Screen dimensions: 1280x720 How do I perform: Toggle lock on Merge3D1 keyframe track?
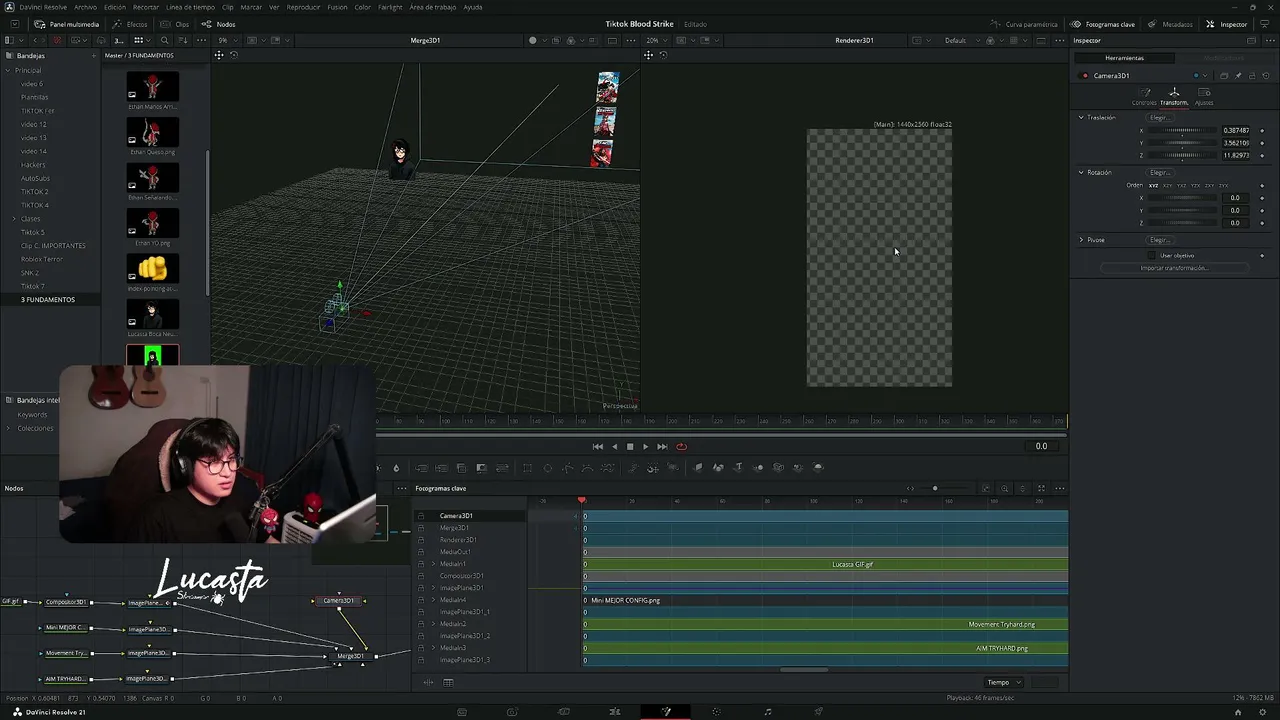tap(421, 528)
